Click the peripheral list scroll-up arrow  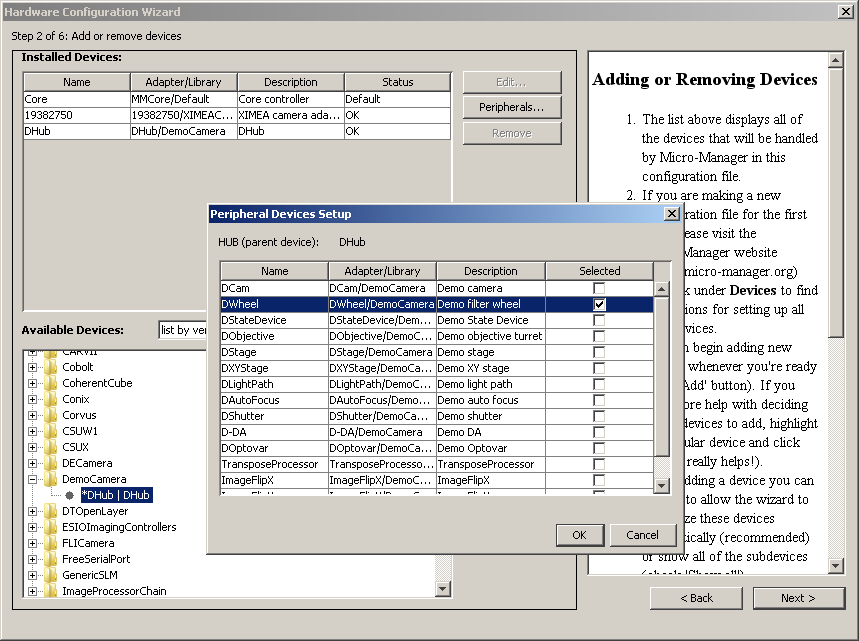pos(662,289)
